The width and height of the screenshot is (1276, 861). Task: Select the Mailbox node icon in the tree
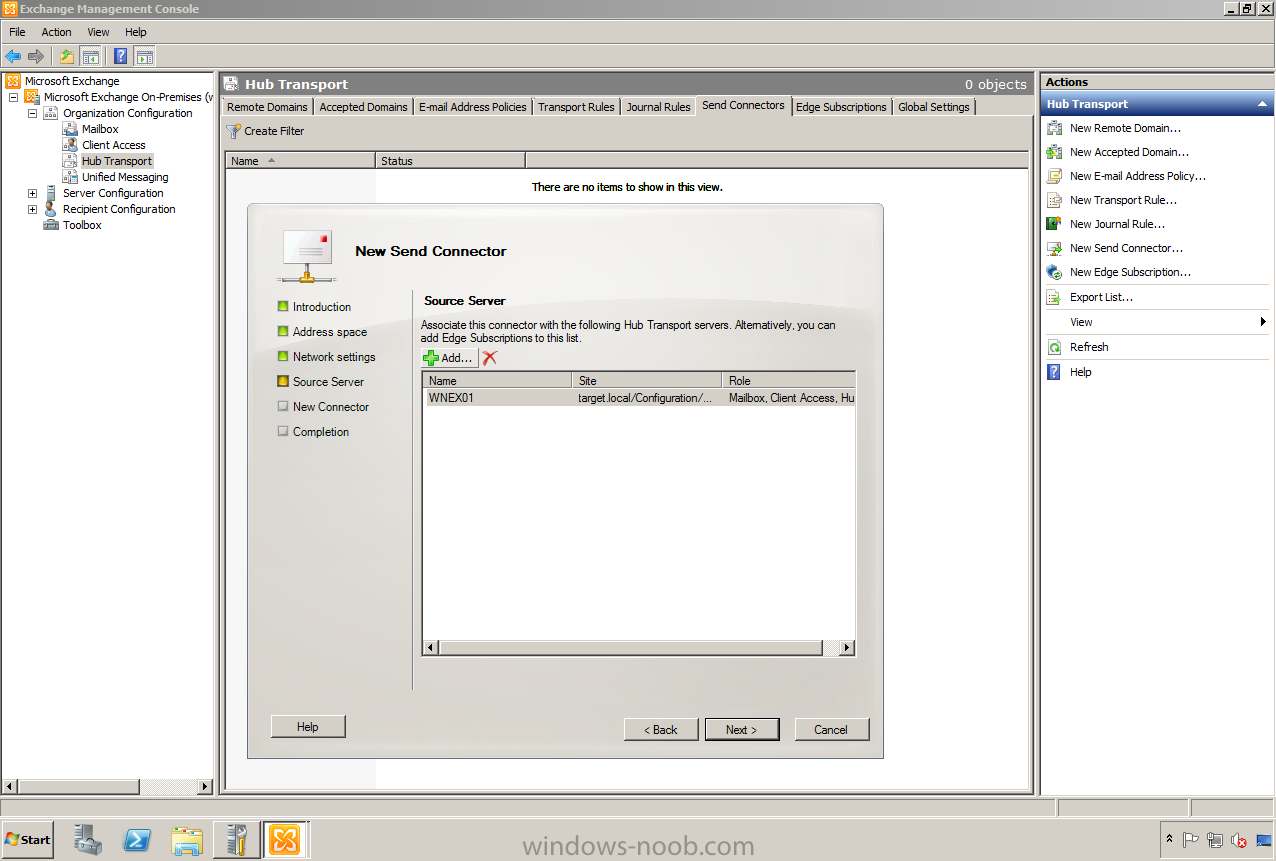tap(70, 129)
